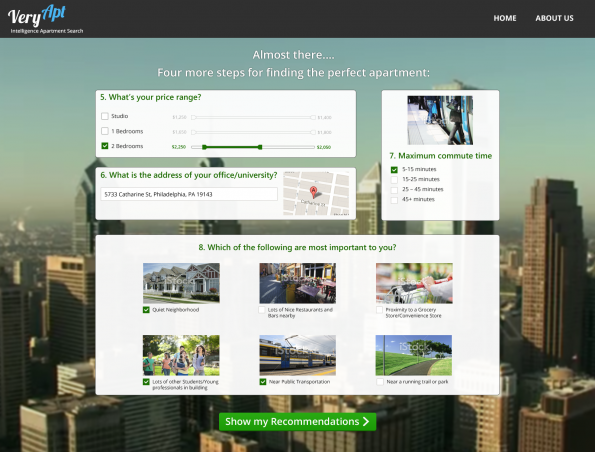Click the office address input field
Image resolution: width=595 pixels, height=452 pixels.
(189, 194)
